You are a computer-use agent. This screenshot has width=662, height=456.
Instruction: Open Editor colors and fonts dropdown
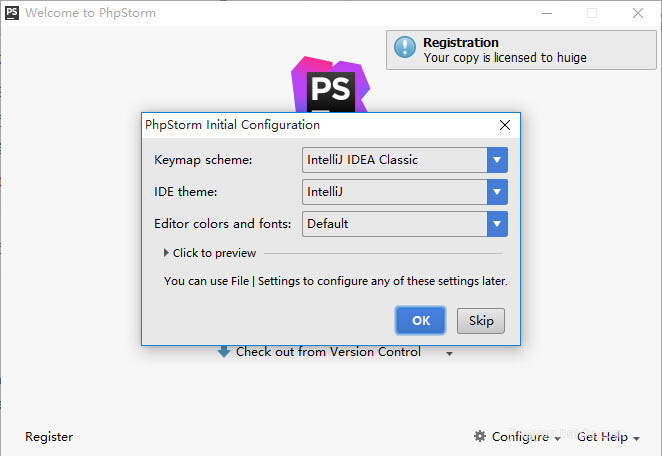[497, 224]
